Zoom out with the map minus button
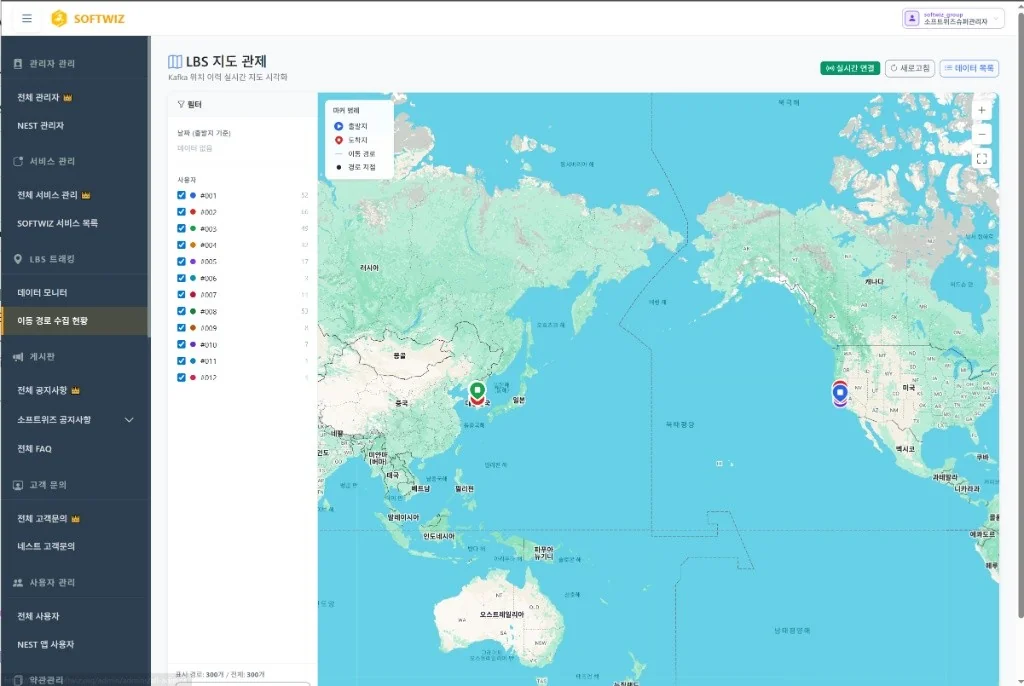Screen dimensions: 1024x686 tap(982, 135)
